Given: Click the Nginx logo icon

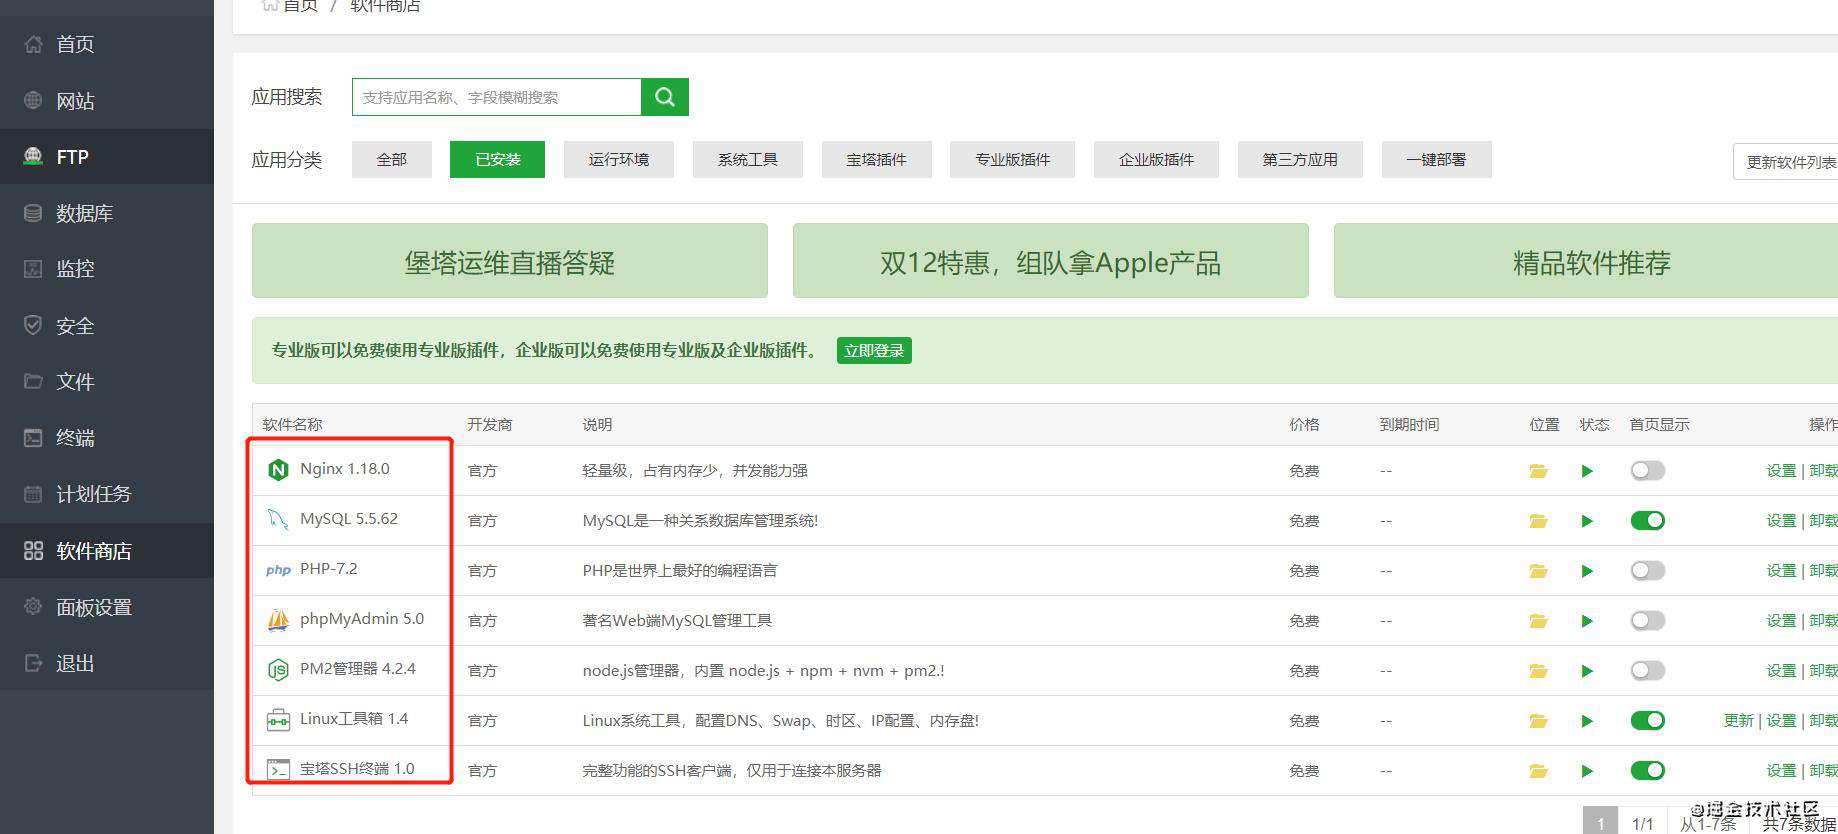Looking at the screenshot, I should [278, 470].
